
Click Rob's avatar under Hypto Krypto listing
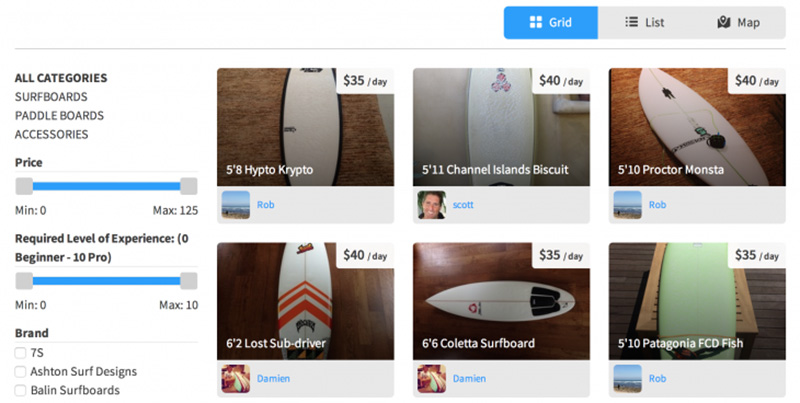coord(236,205)
